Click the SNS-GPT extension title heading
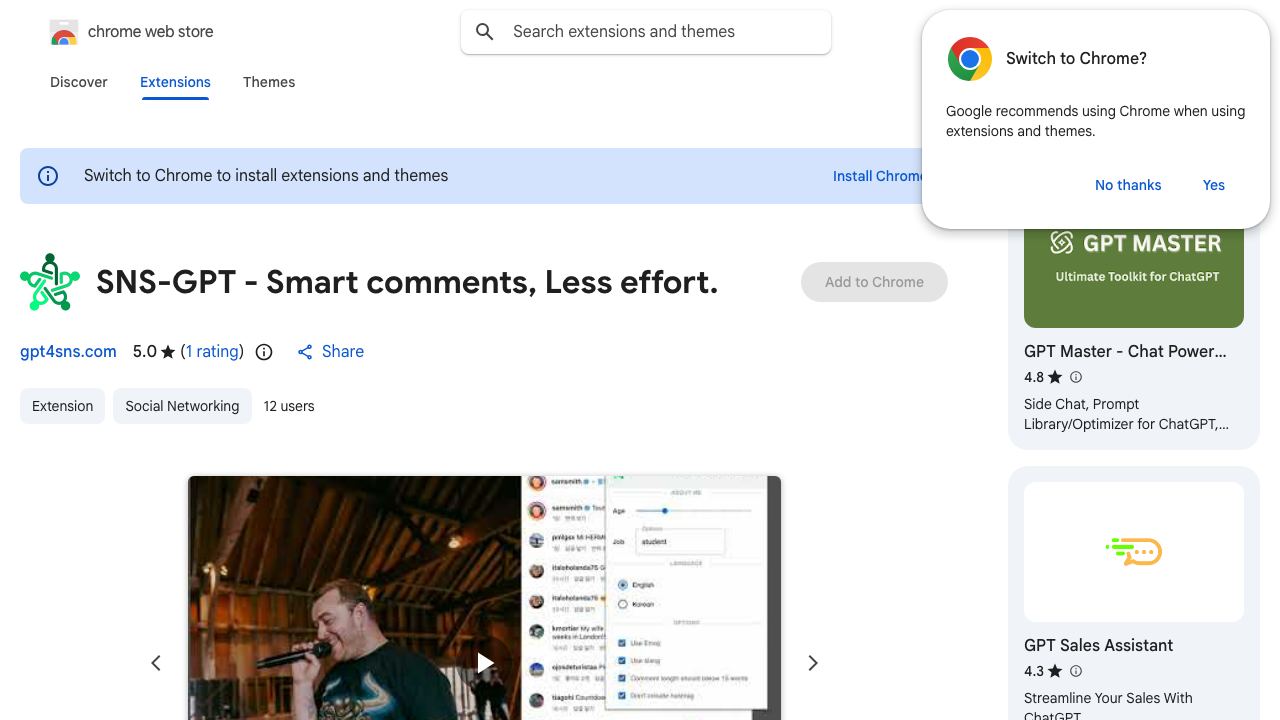 (407, 282)
